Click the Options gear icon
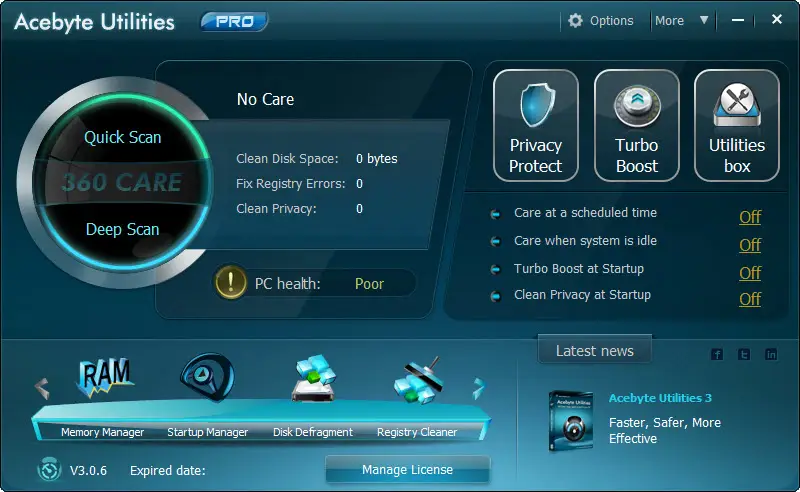 tap(575, 20)
